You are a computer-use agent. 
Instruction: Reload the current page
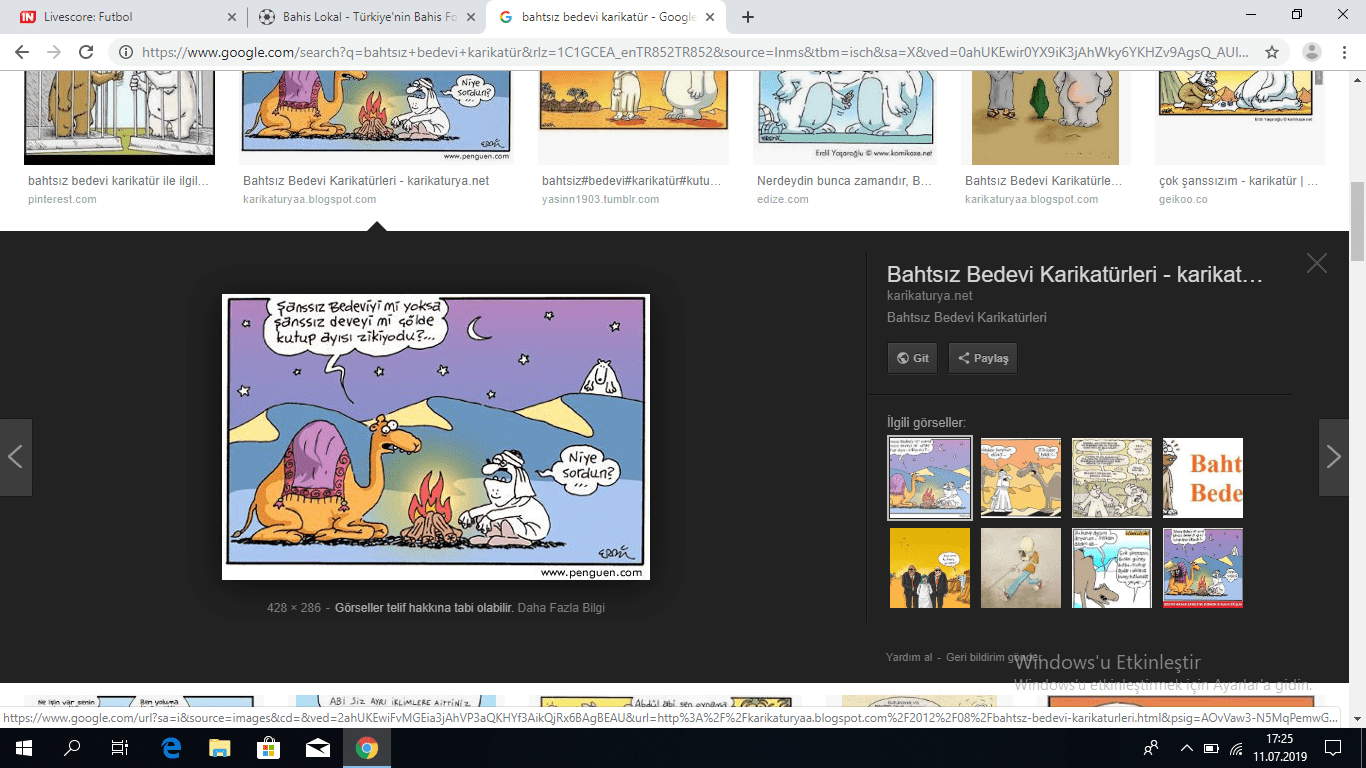click(x=86, y=52)
